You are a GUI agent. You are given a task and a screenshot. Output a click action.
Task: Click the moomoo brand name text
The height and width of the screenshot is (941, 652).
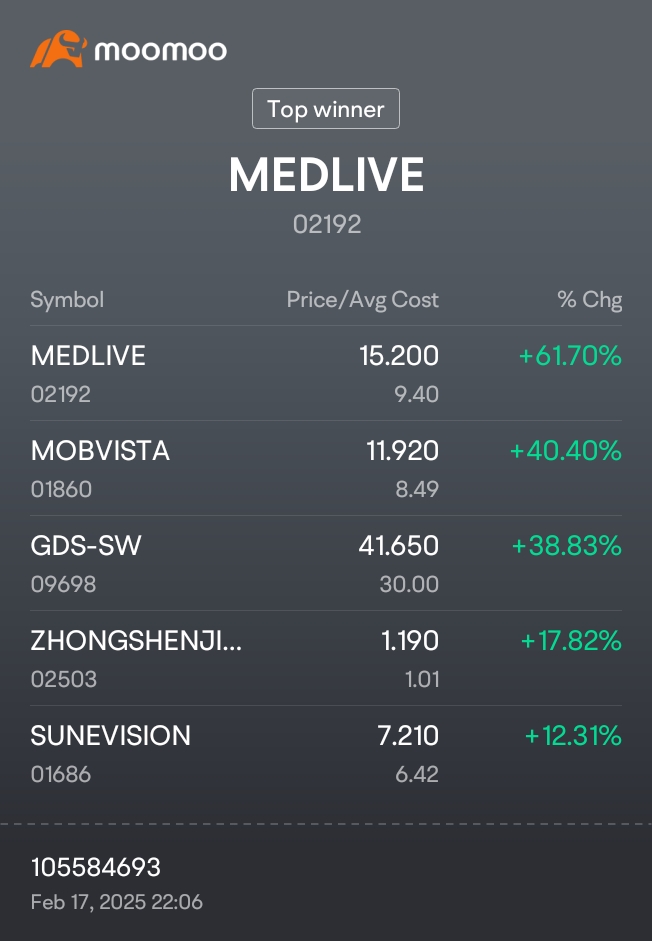click(160, 50)
